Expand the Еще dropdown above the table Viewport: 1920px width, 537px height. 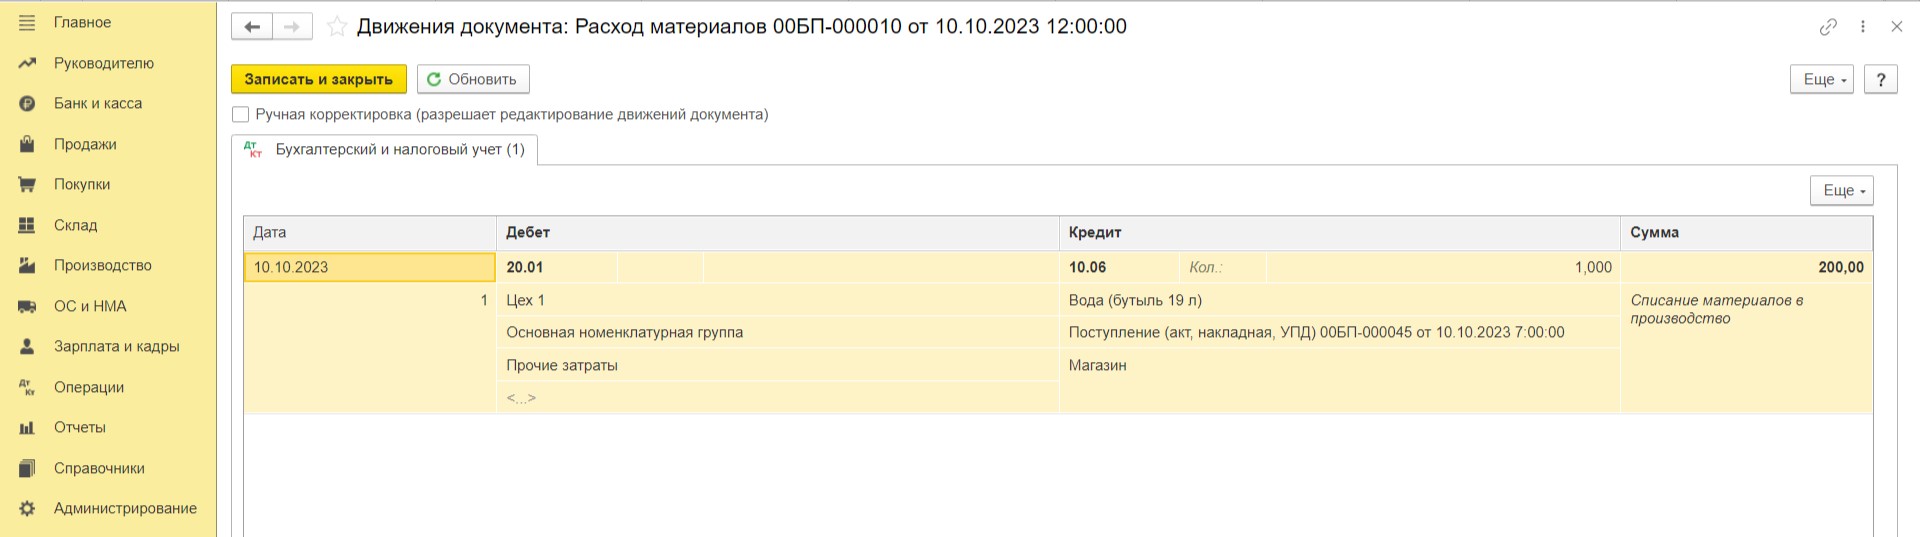1842,190
